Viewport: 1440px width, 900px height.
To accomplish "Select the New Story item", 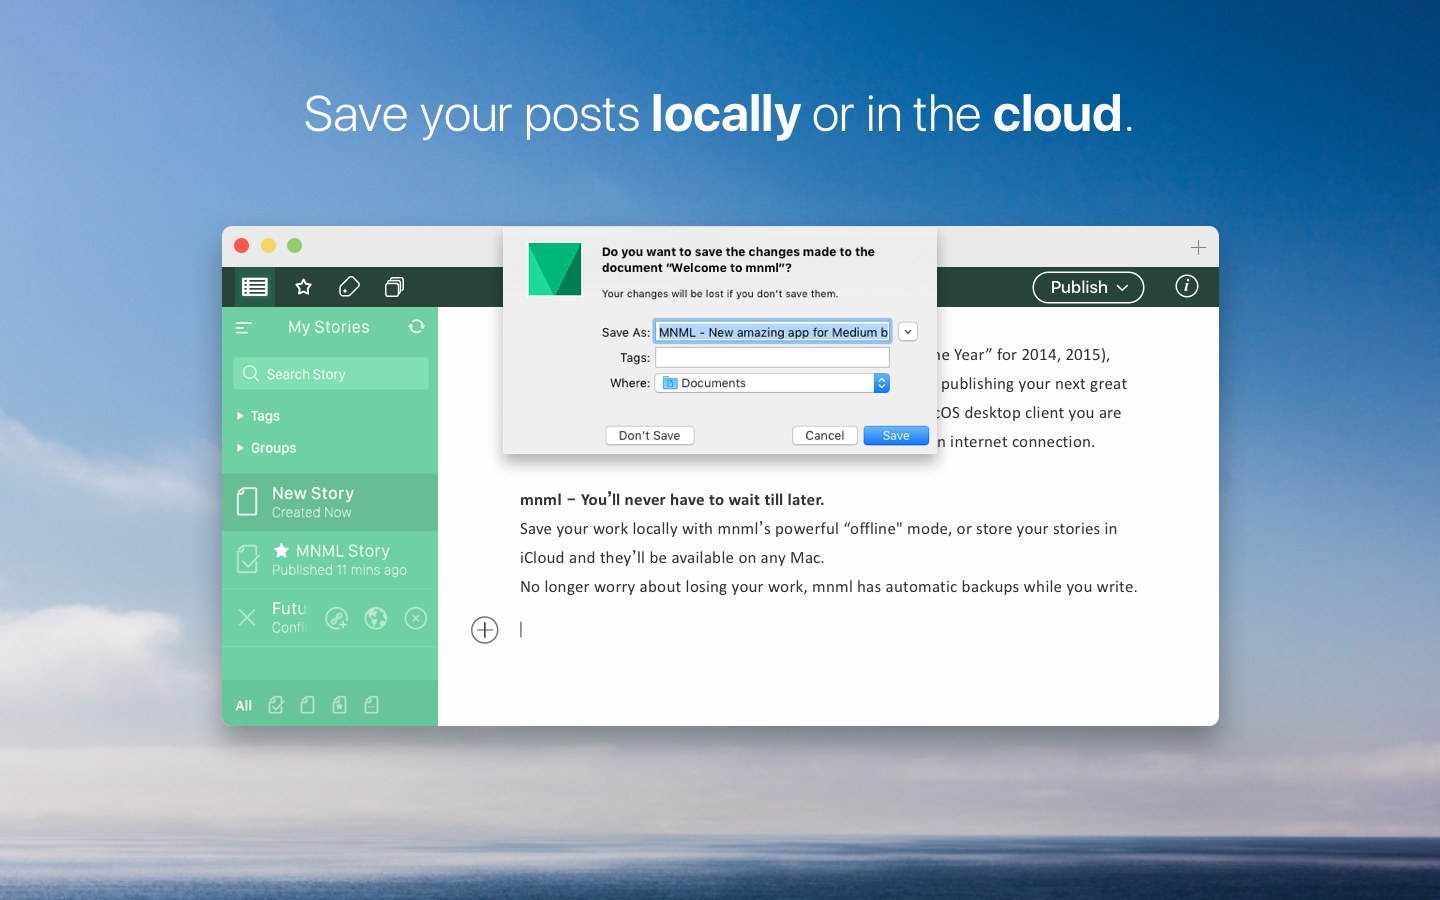I will click(x=330, y=502).
